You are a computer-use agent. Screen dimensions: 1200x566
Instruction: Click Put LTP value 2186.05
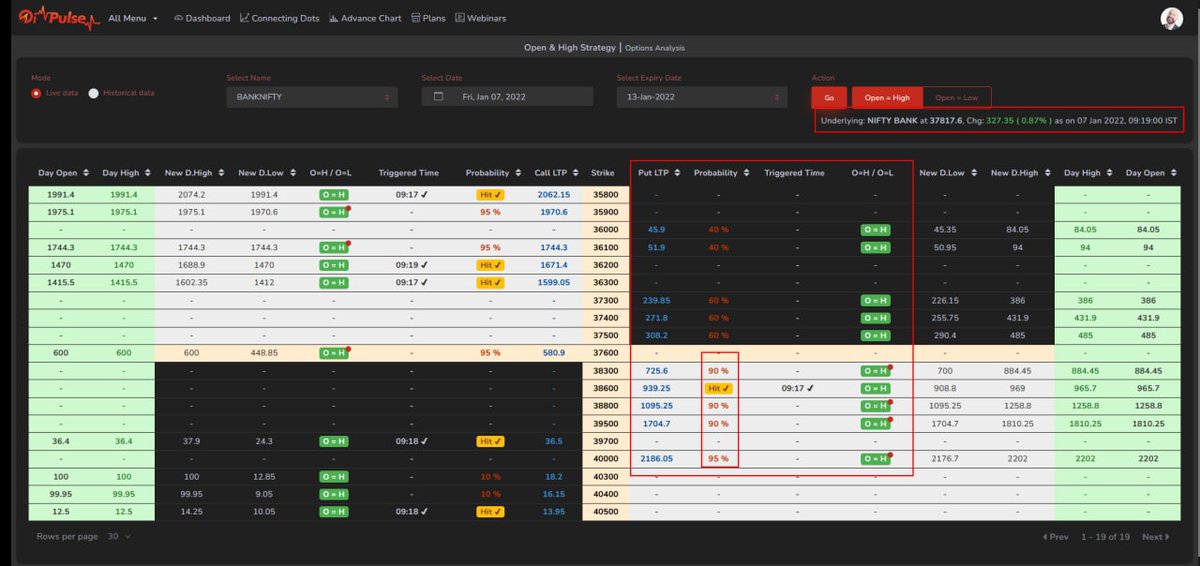657,458
